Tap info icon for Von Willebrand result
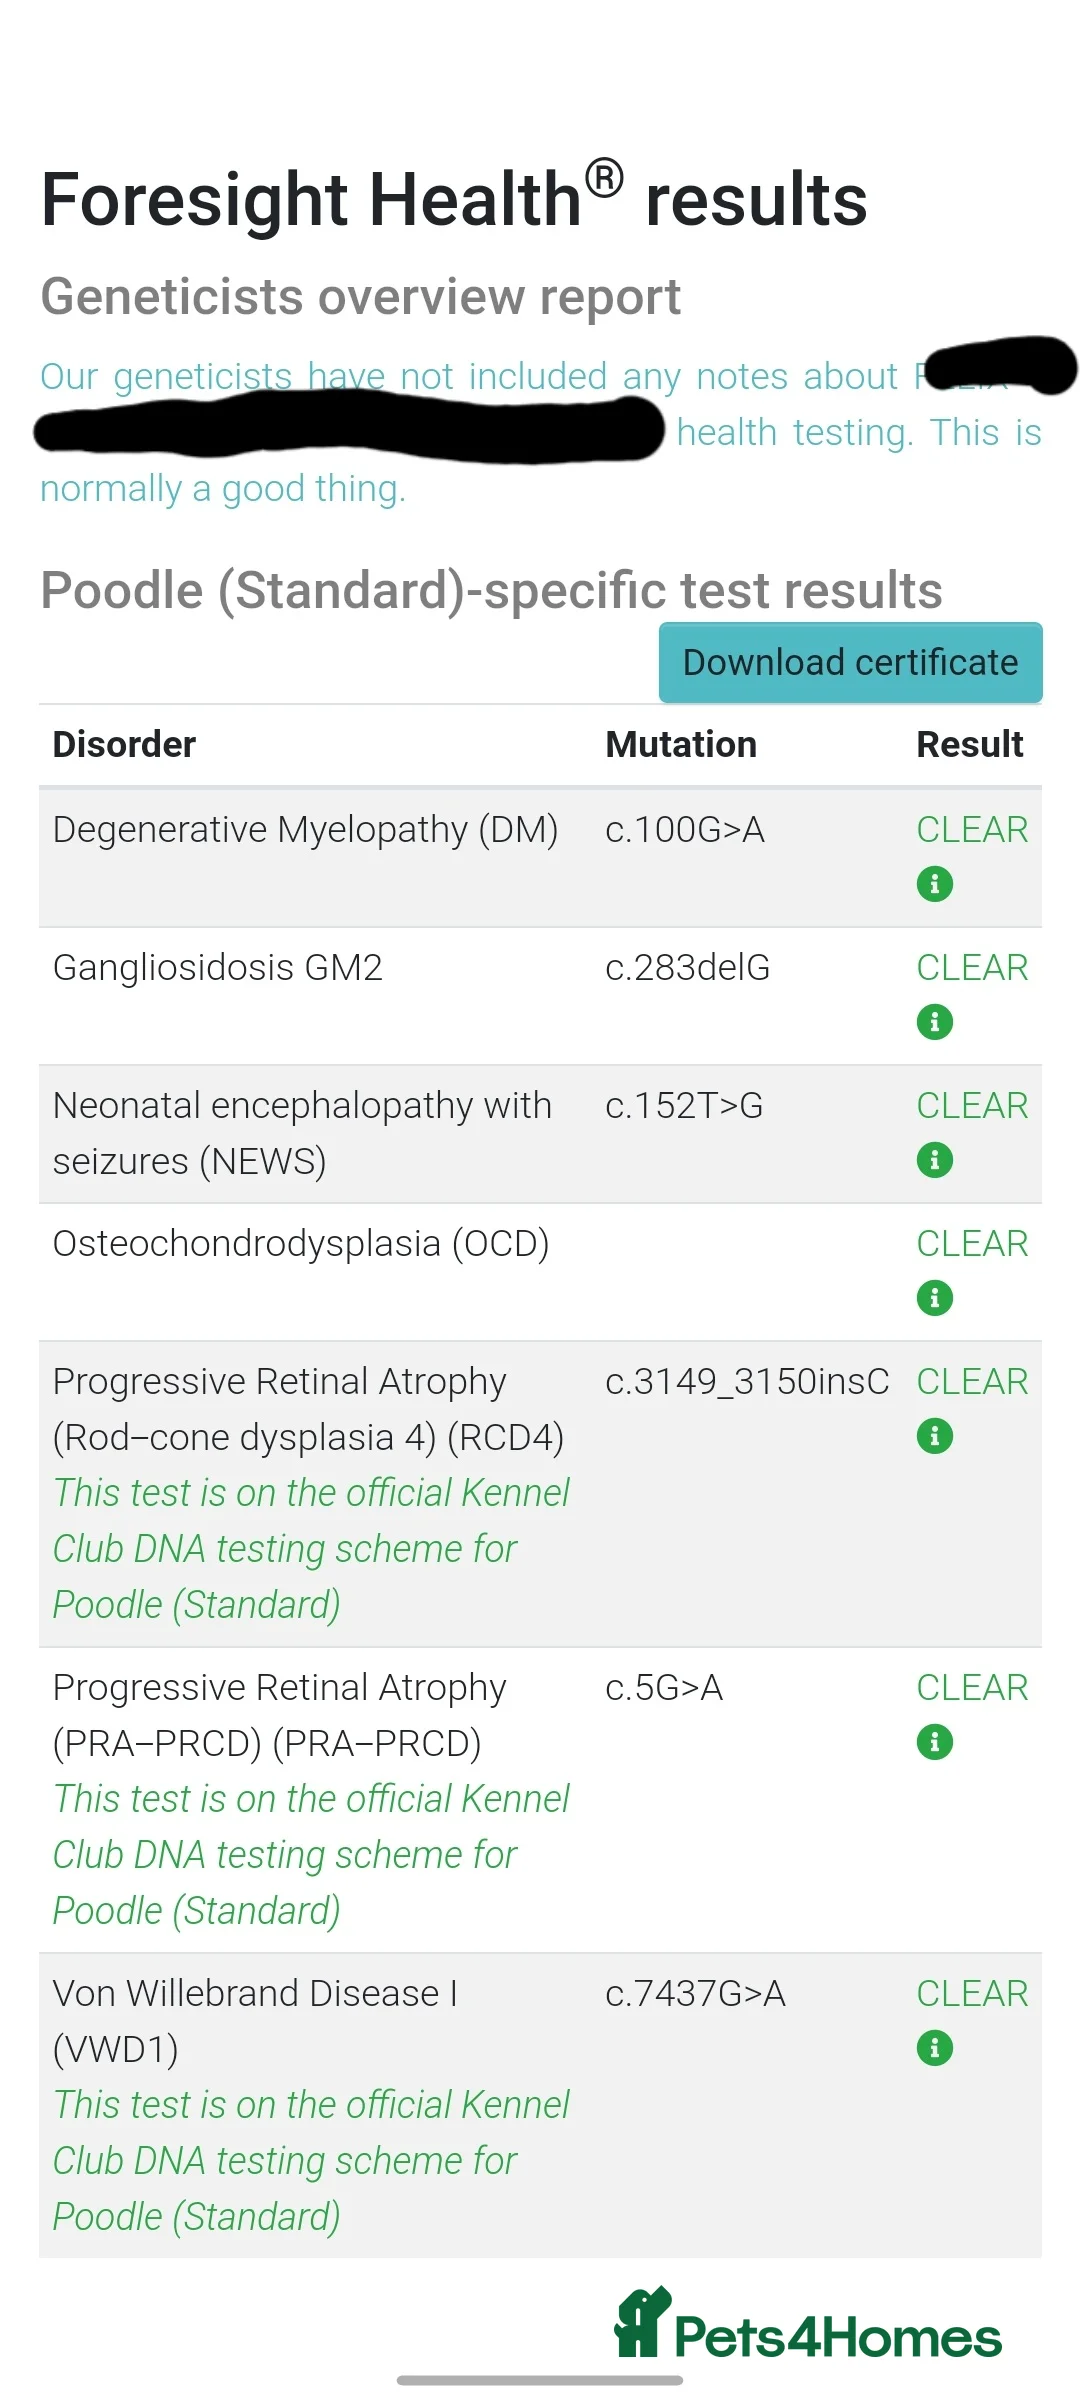 point(934,2048)
